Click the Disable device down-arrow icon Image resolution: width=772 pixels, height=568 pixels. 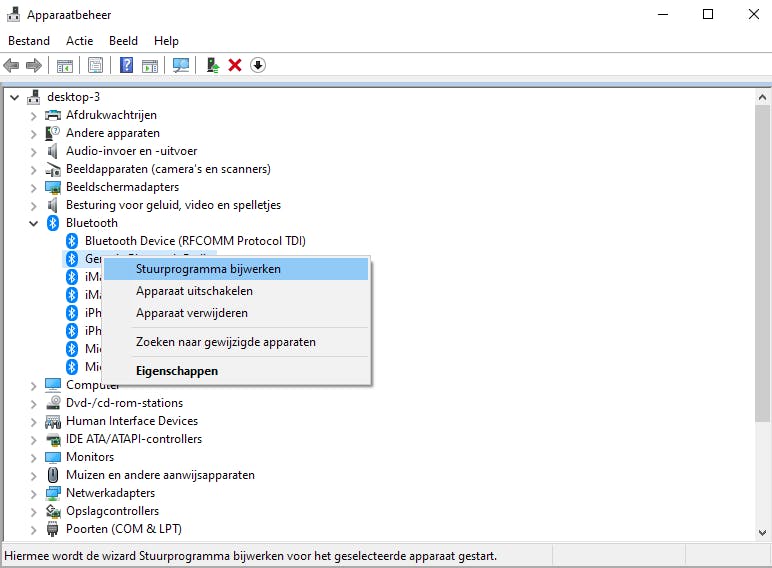tap(258, 65)
